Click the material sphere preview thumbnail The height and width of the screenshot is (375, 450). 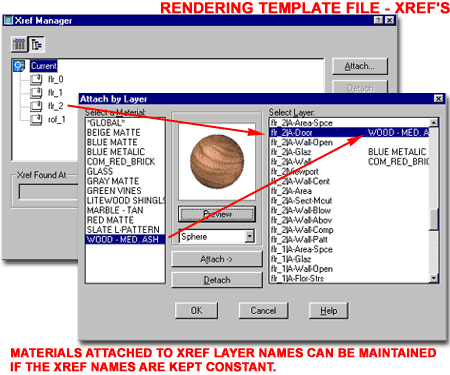217,161
